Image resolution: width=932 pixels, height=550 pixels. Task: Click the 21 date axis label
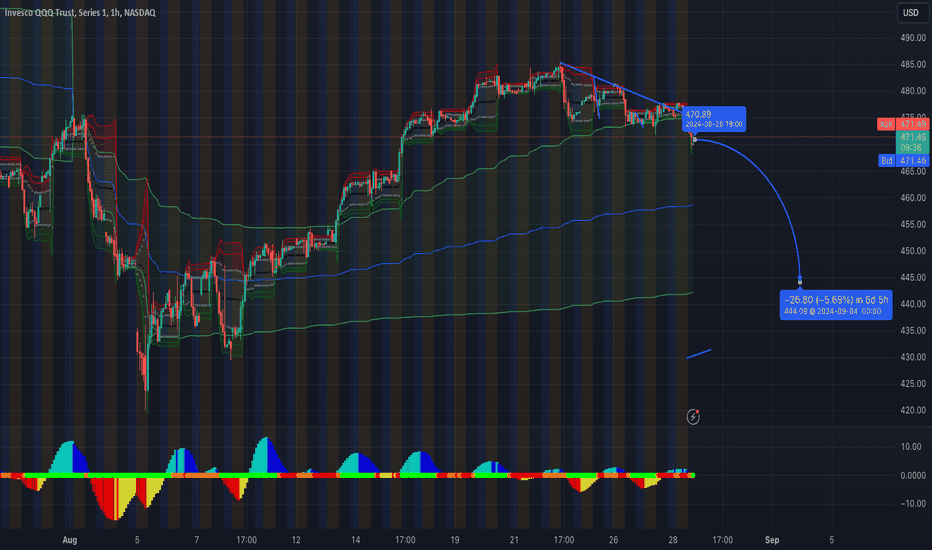point(514,540)
